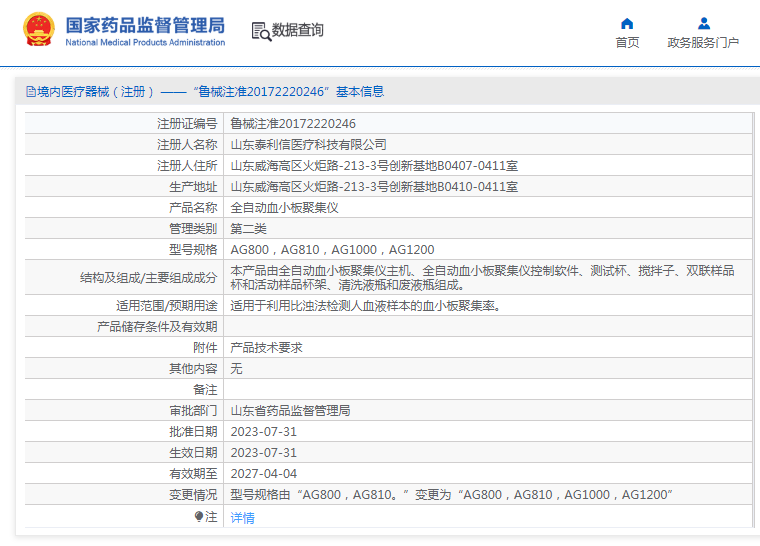Click the 首页 home icon
This screenshot has height=546, width=760.
click(x=627, y=24)
